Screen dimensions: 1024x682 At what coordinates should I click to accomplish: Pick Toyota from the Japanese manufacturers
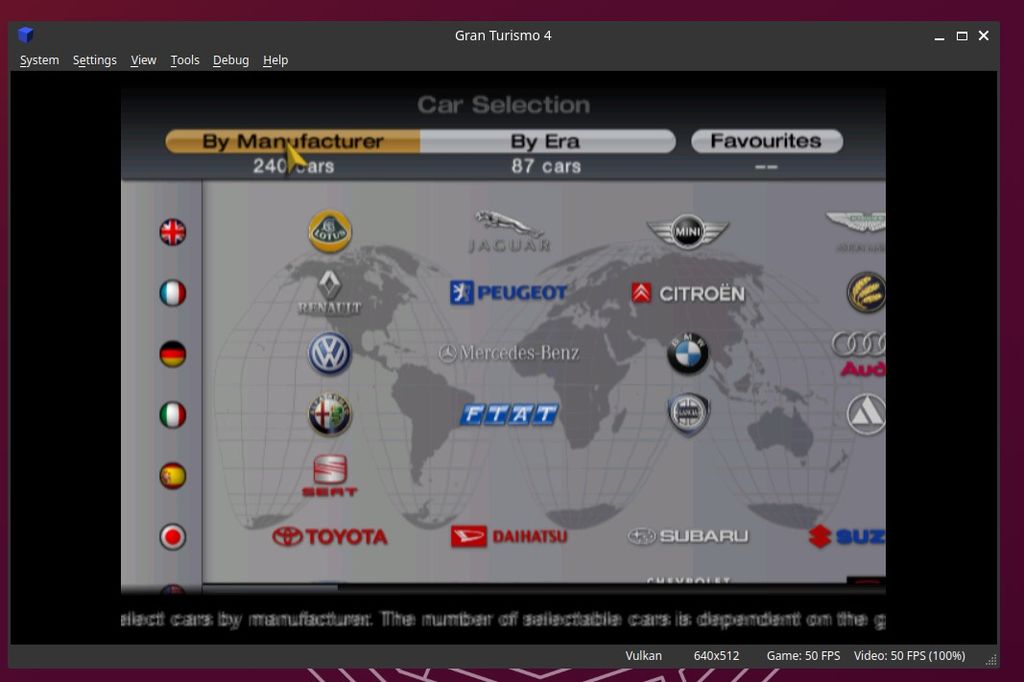pyautogui.click(x=330, y=536)
